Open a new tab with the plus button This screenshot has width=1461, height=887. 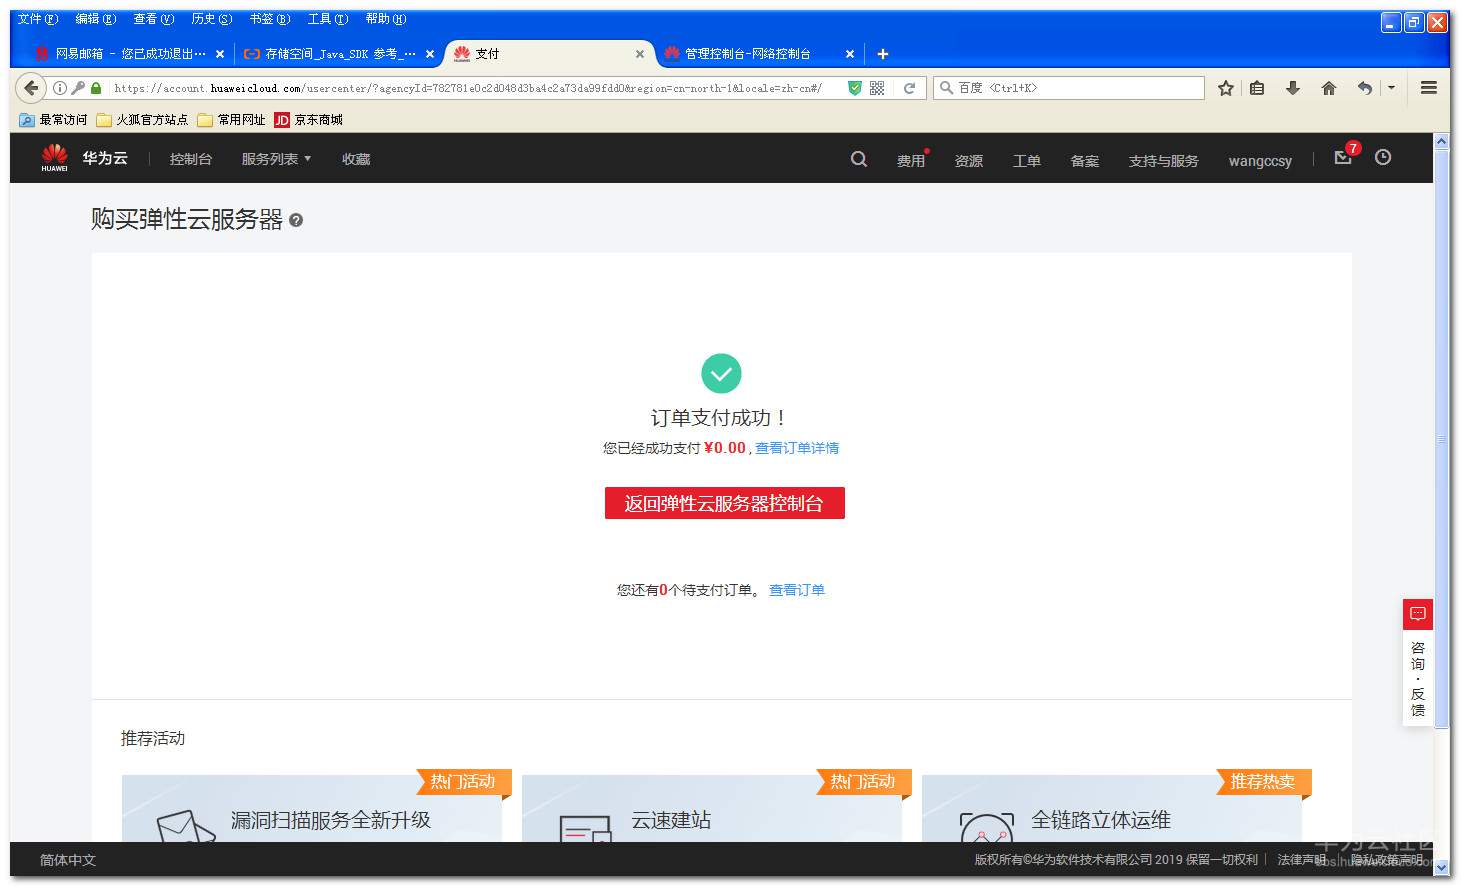pos(883,54)
